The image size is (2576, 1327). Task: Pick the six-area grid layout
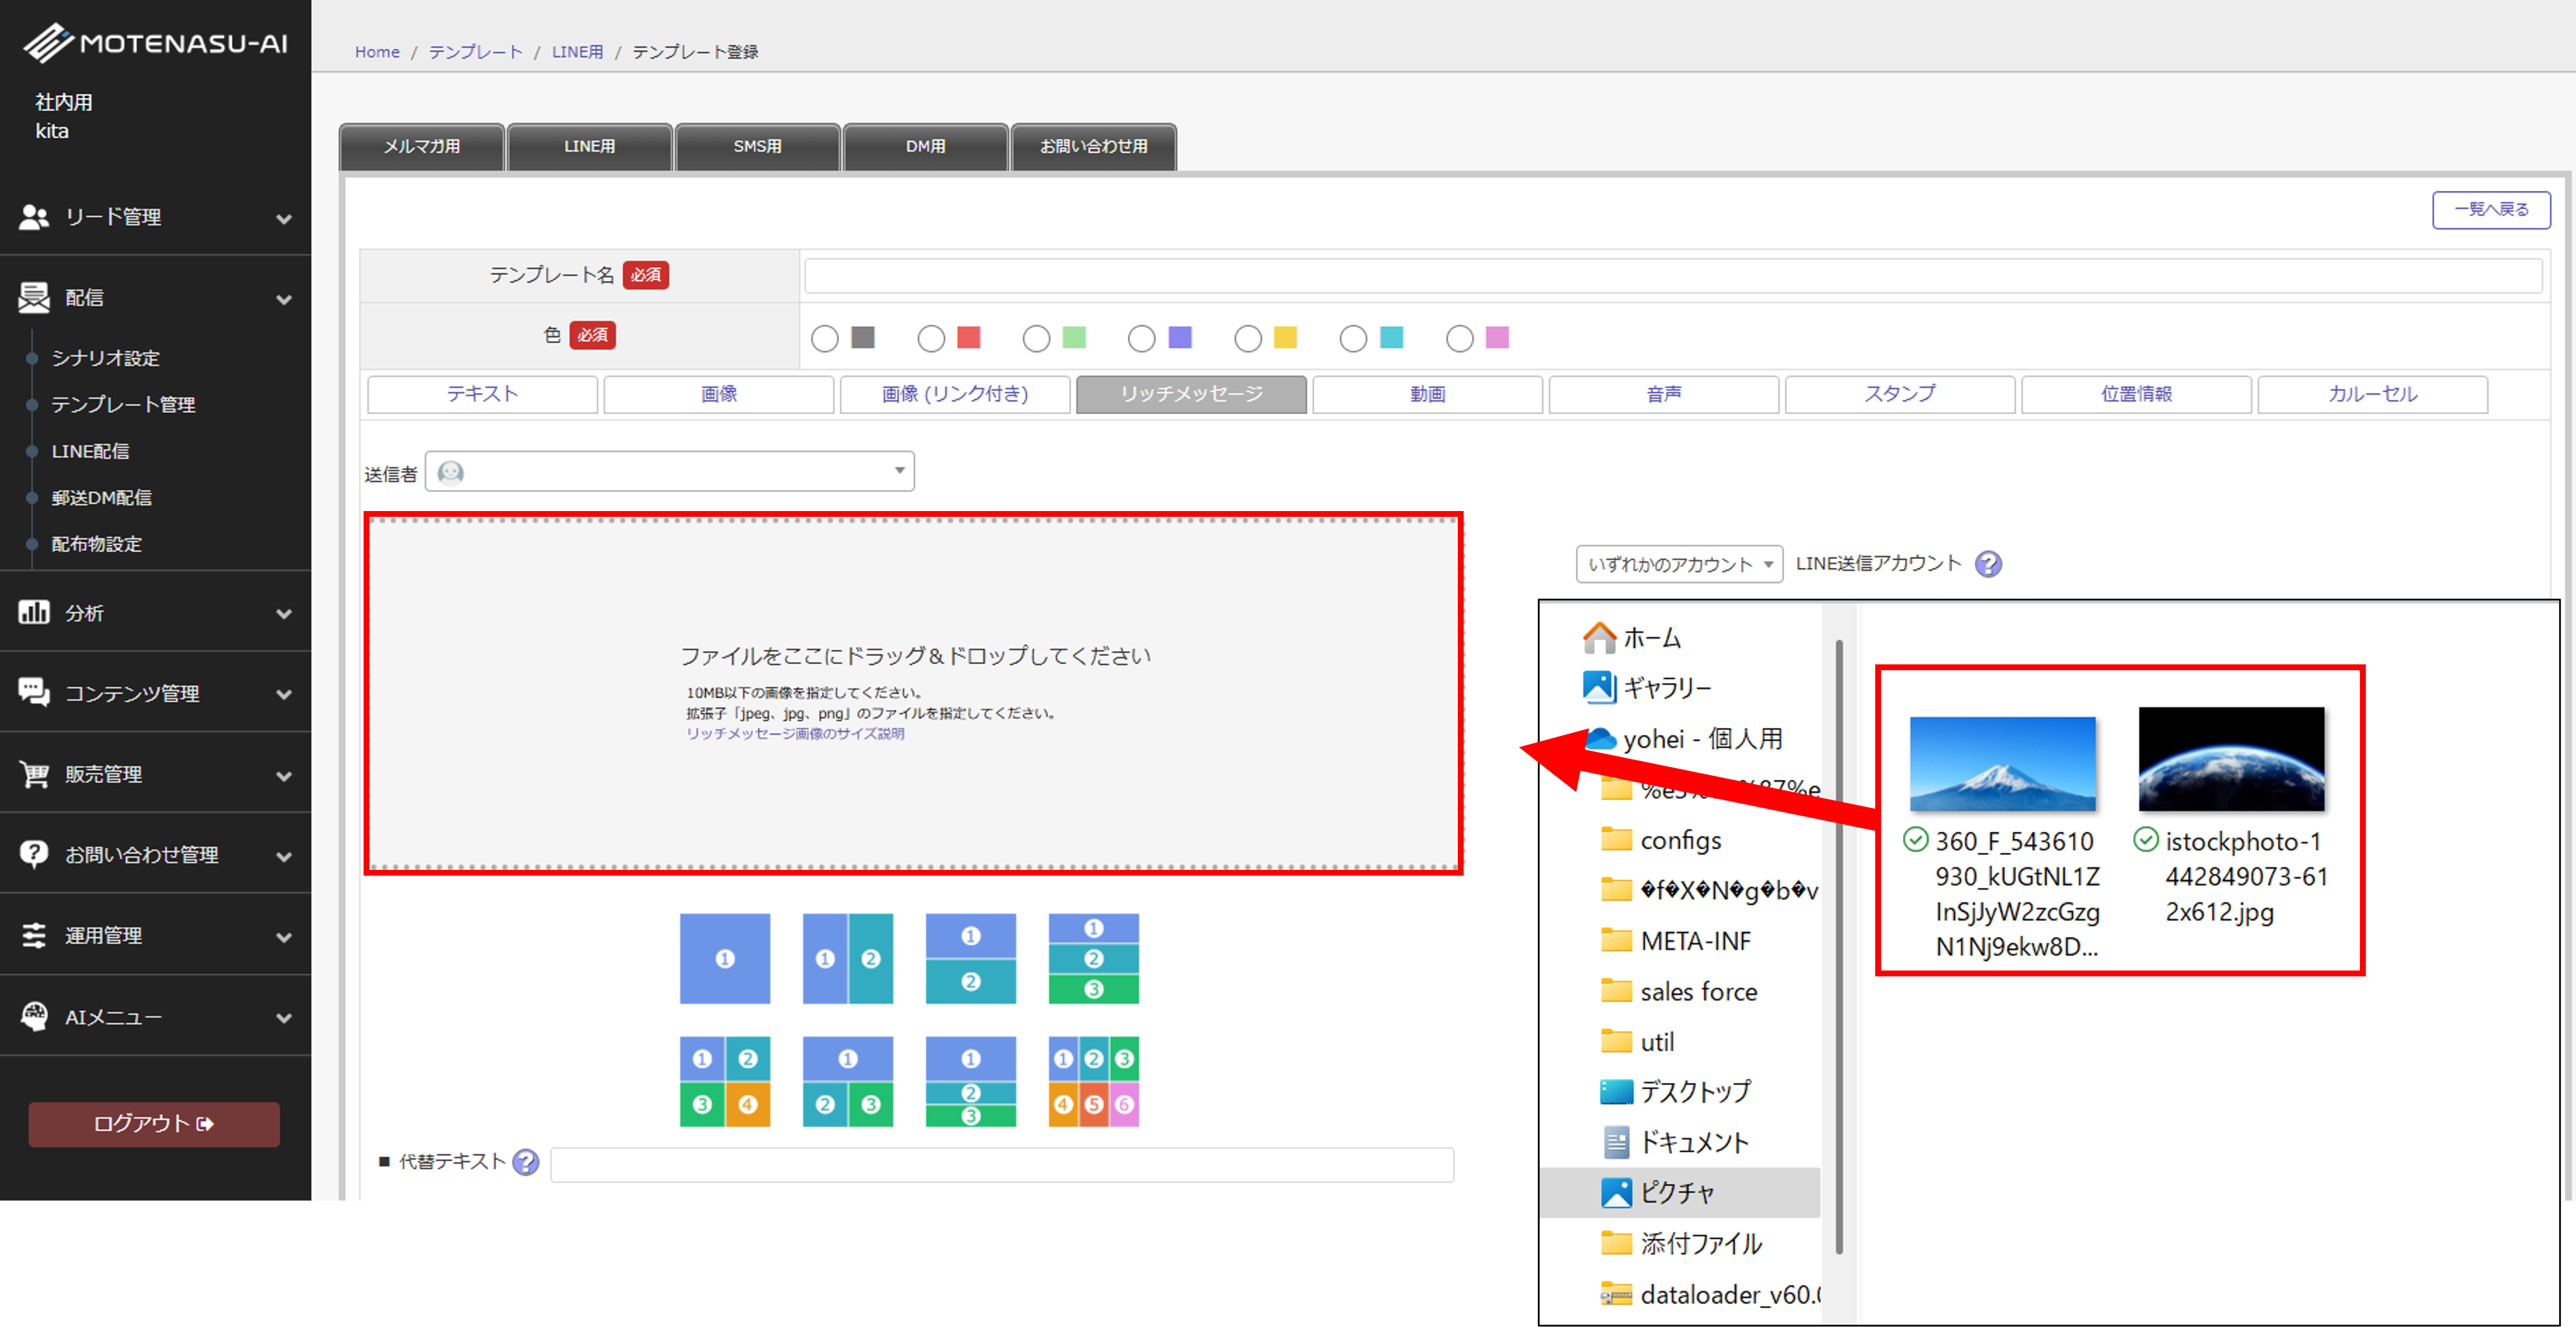pyautogui.click(x=1093, y=1081)
